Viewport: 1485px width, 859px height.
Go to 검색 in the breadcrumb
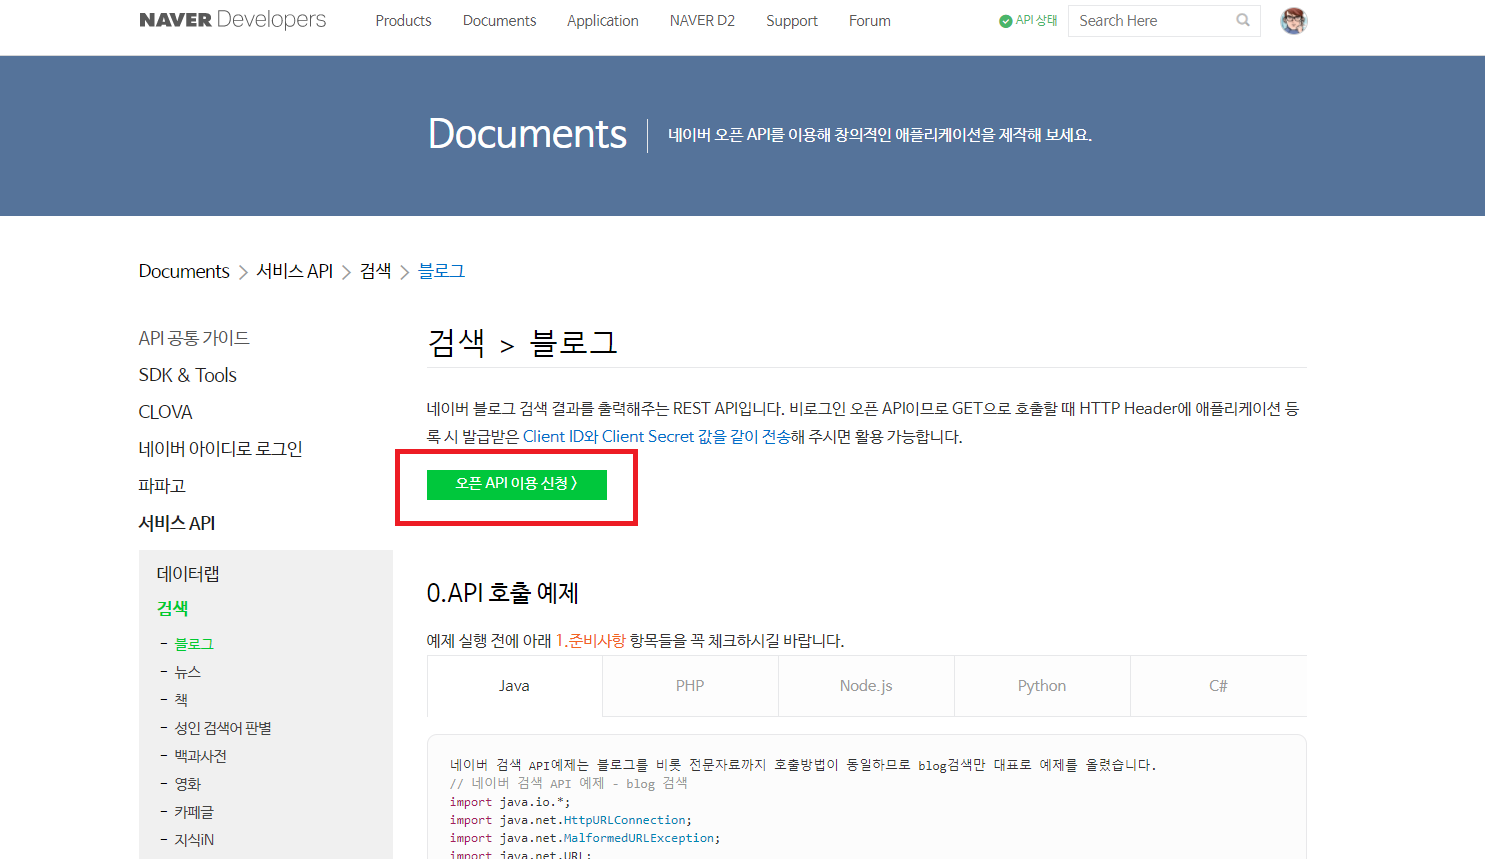click(x=375, y=271)
